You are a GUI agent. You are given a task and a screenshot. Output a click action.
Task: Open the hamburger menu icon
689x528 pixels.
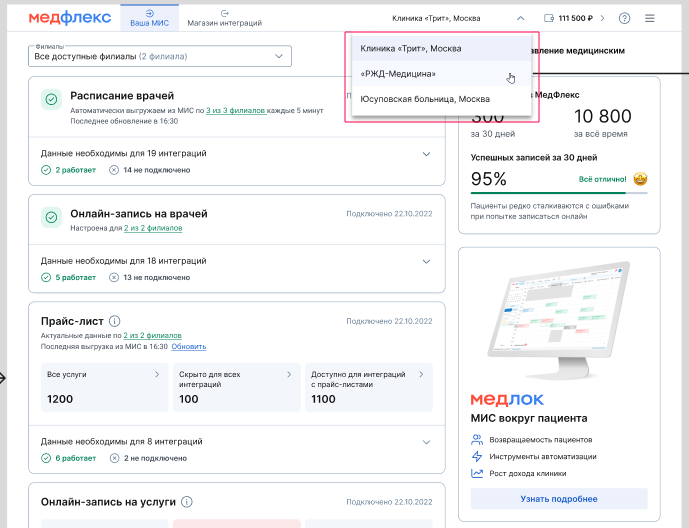coord(649,18)
